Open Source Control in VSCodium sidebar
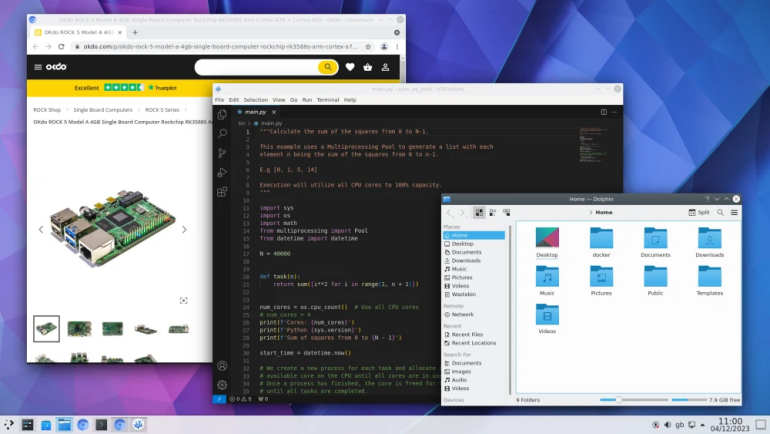770x434 pixels. click(x=222, y=153)
